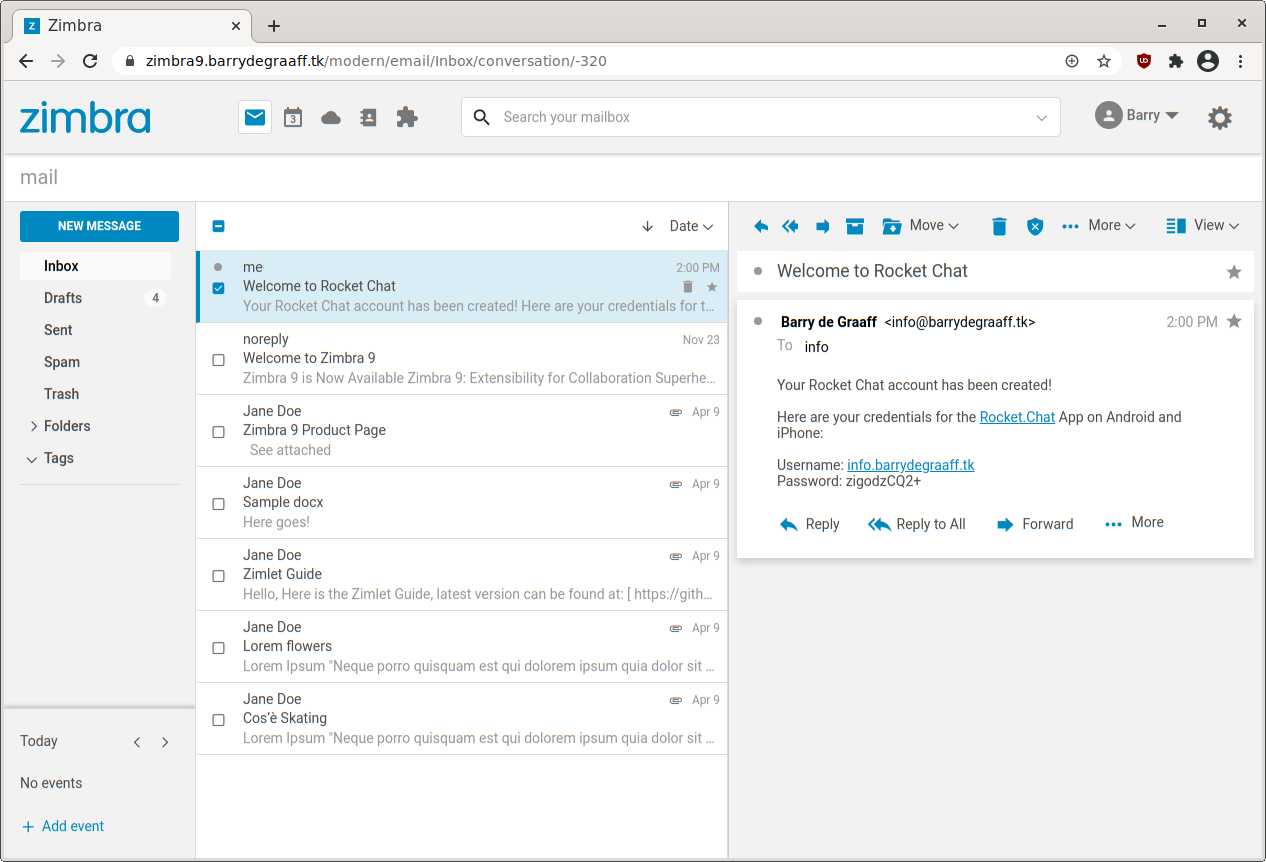
Task: Open the settings gear icon
Action: click(x=1219, y=118)
